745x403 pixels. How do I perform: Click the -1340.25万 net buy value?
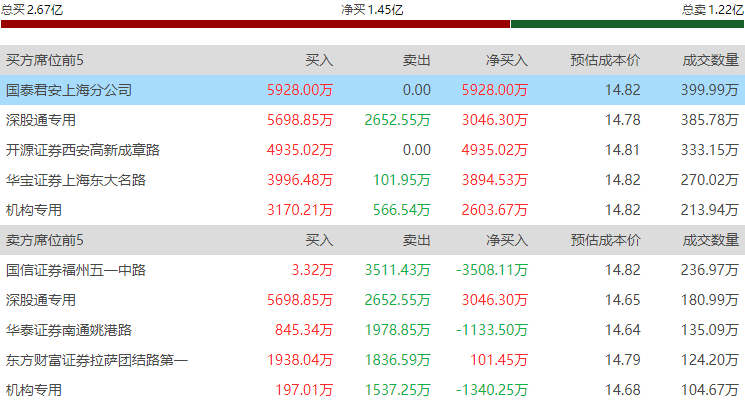pyautogui.click(x=492, y=390)
